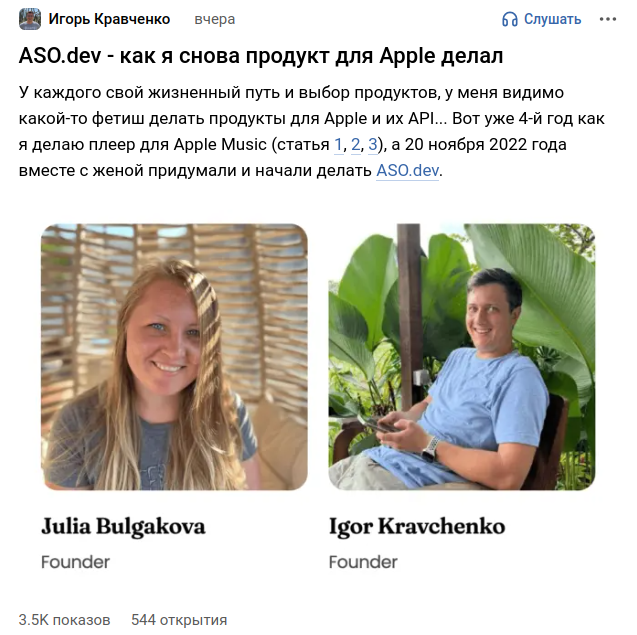Open article link 3 in the text

[x=373, y=145]
